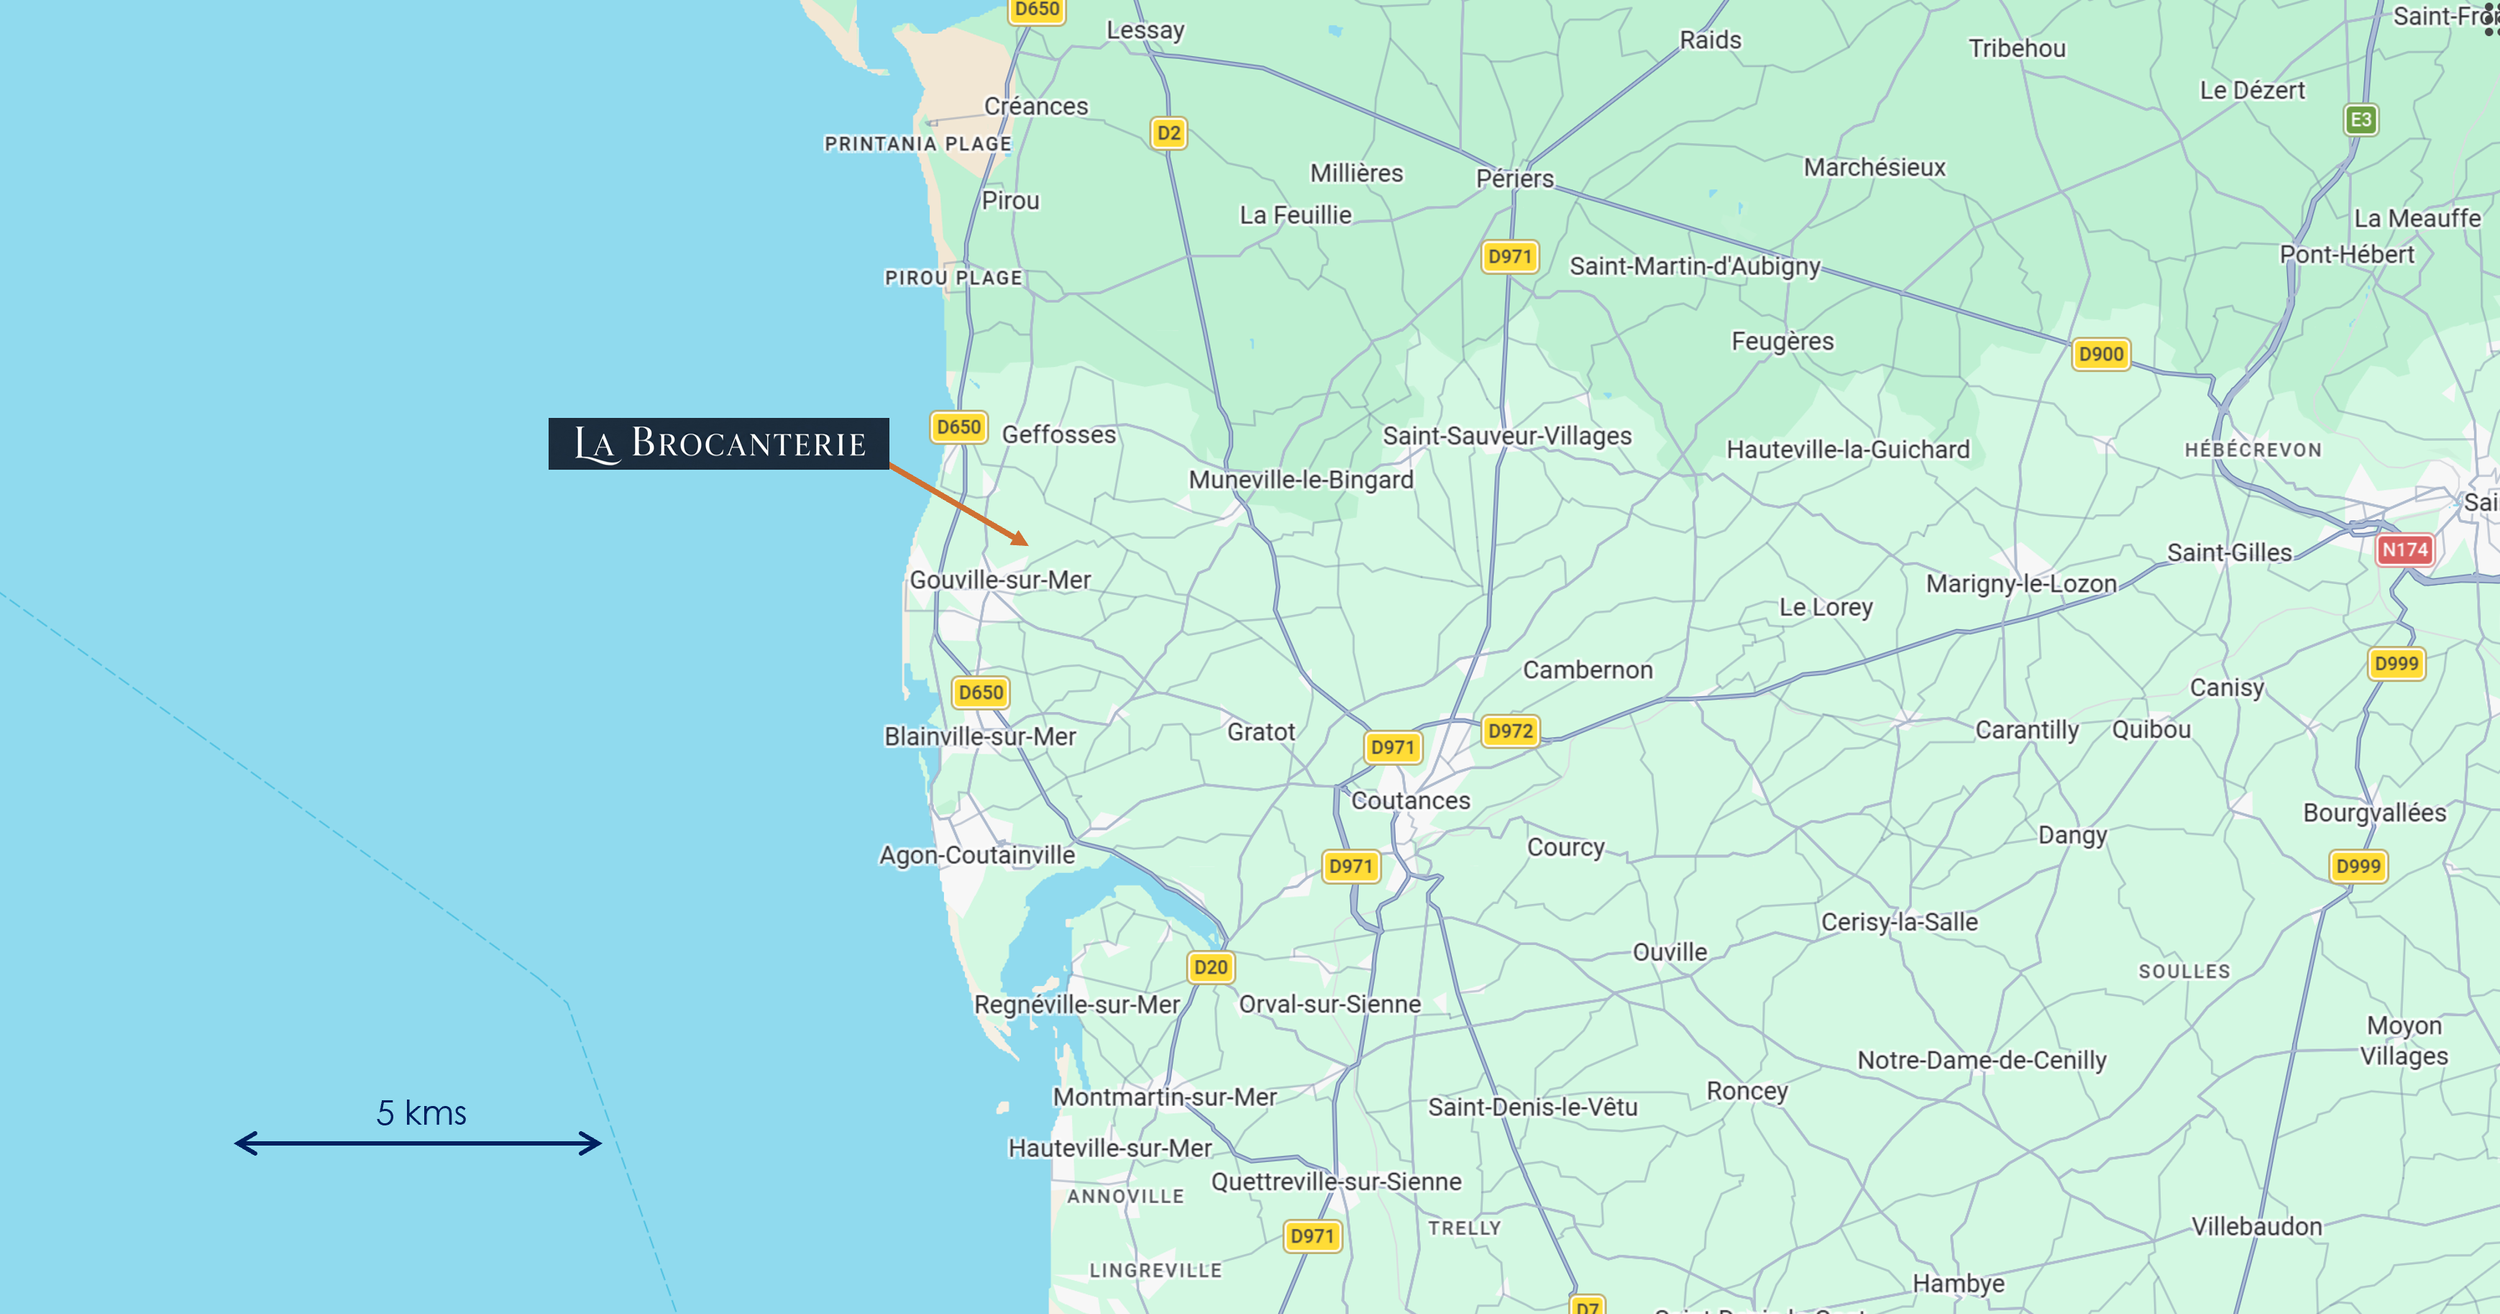Image resolution: width=2500 pixels, height=1314 pixels.
Task: Select the Pont-Hébert label
Action: (x=2347, y=255)
